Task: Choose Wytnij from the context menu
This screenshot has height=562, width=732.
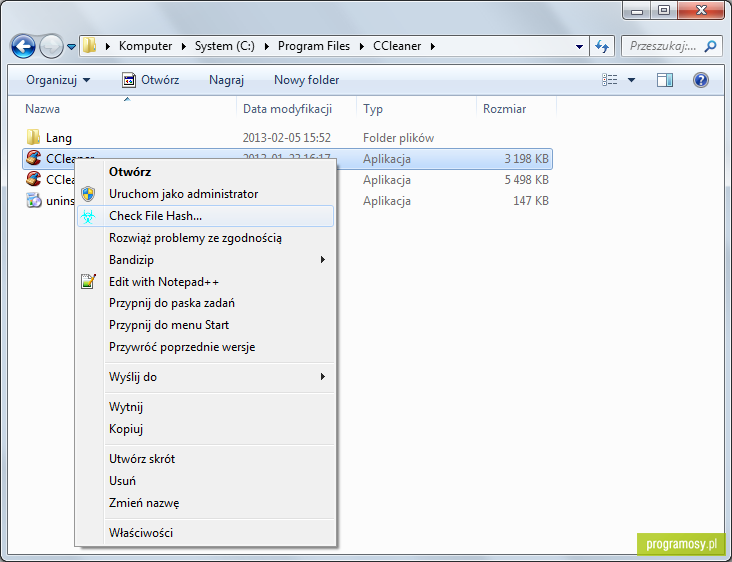Action: tap(205, 407)
